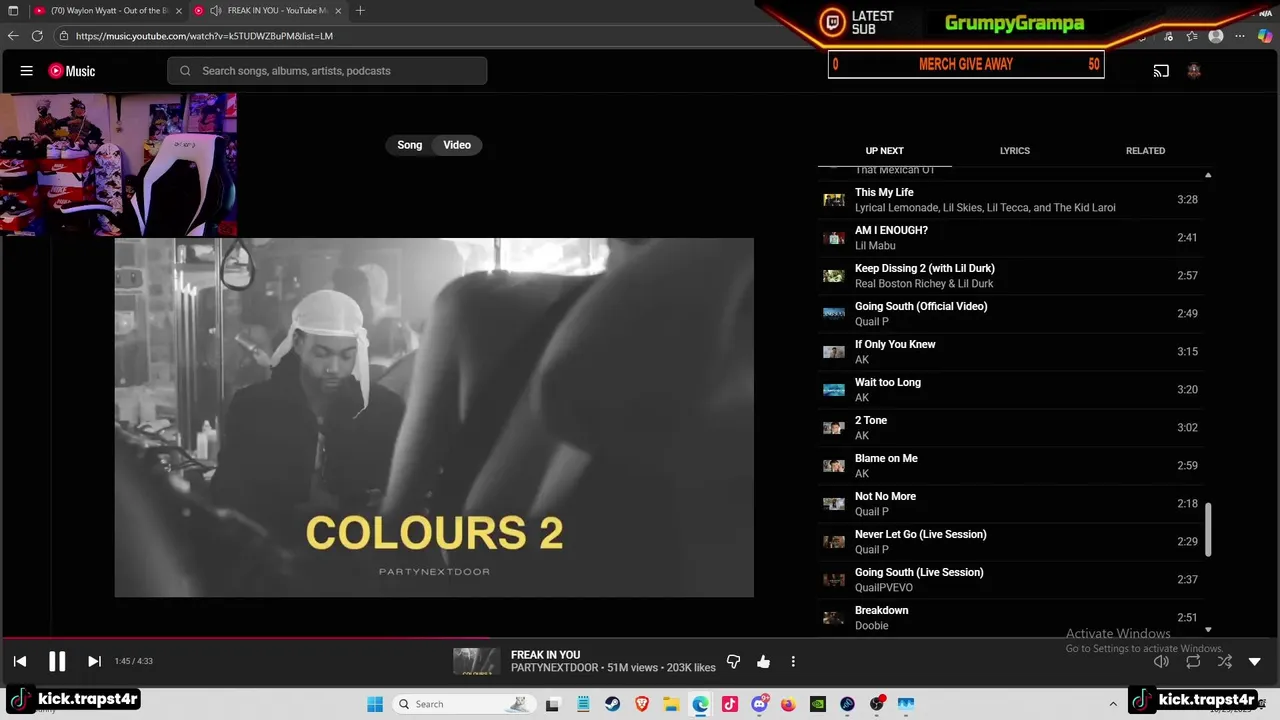View site information lock icon
Image resolution: width=1280 pixels, height=720 pixels.
64,36
